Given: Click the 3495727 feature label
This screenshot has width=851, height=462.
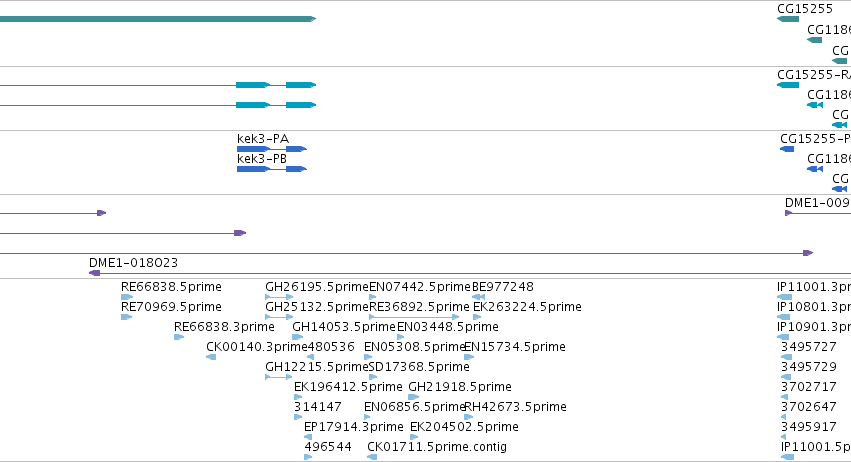Looking at the screenshot, I should coord(809,346).
